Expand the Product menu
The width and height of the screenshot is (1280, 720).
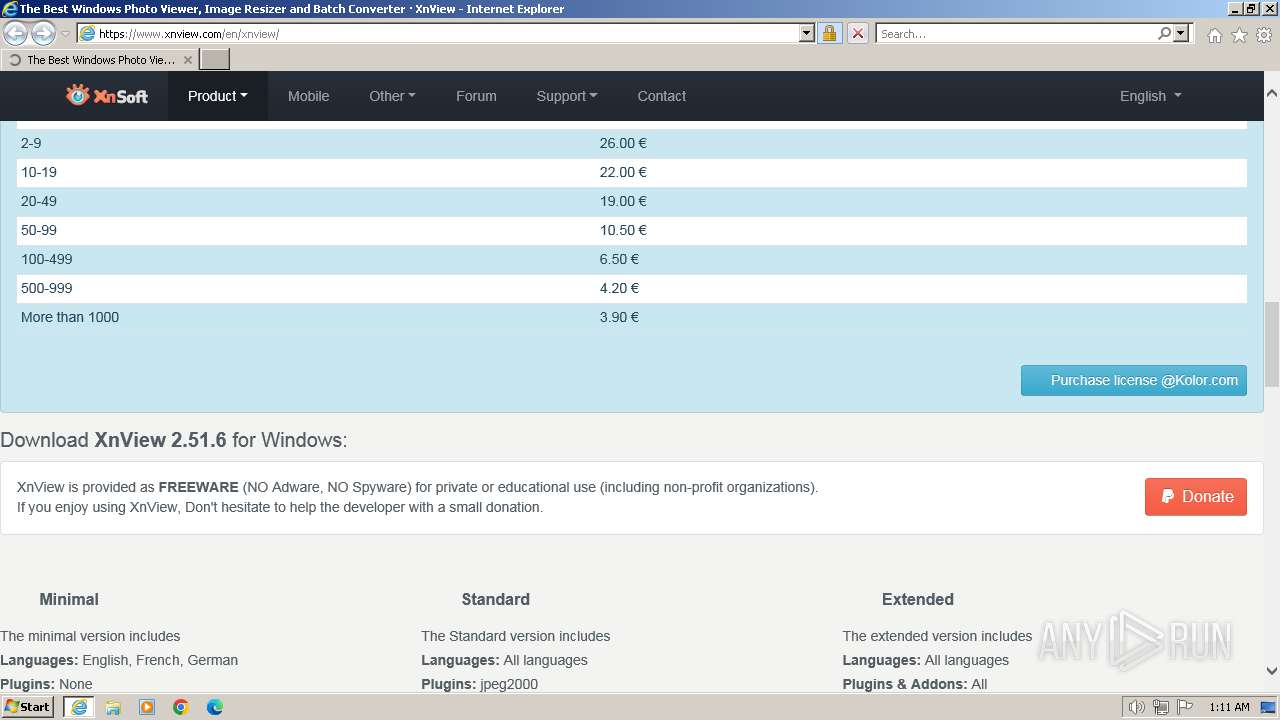click(218, 96)
